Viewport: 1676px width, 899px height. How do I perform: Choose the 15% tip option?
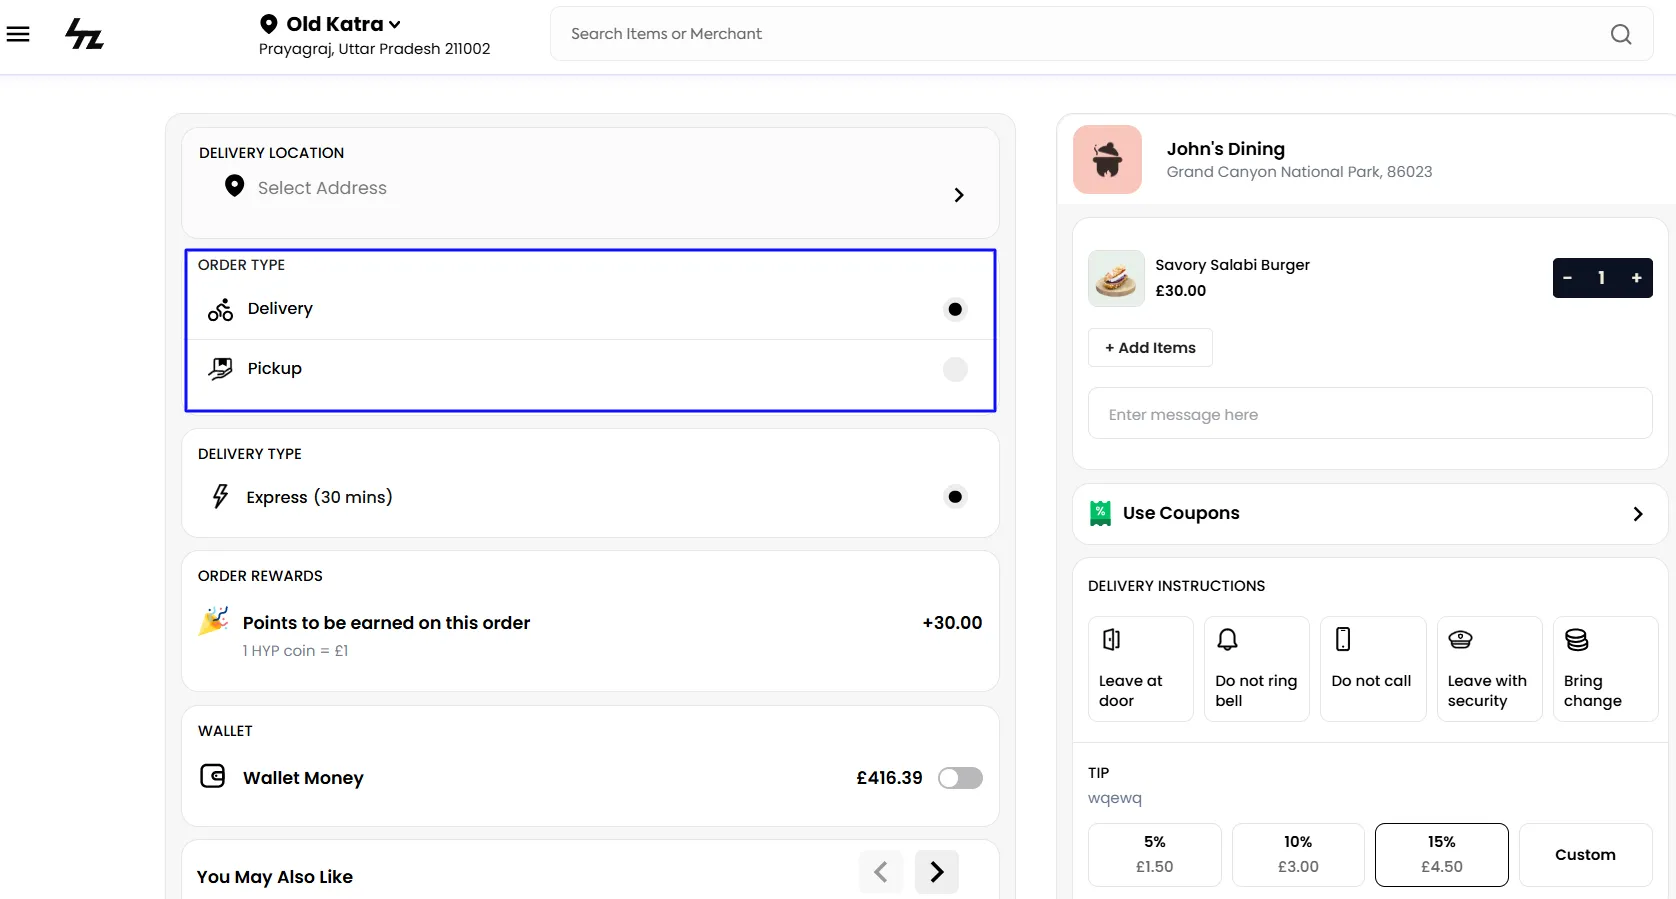tap(1442, 855)
